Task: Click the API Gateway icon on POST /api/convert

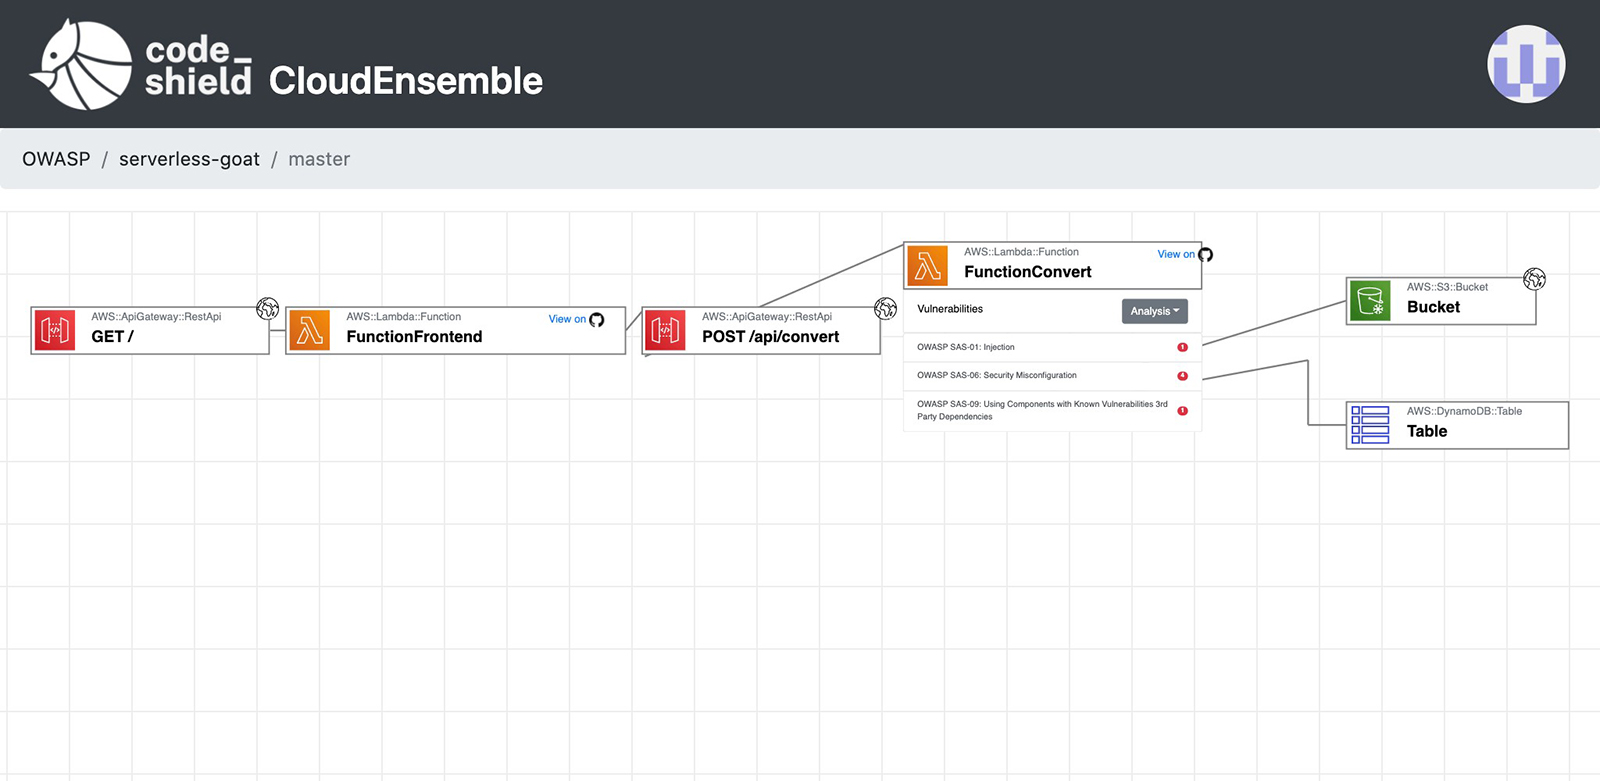Action: click(x=665, y=330)
